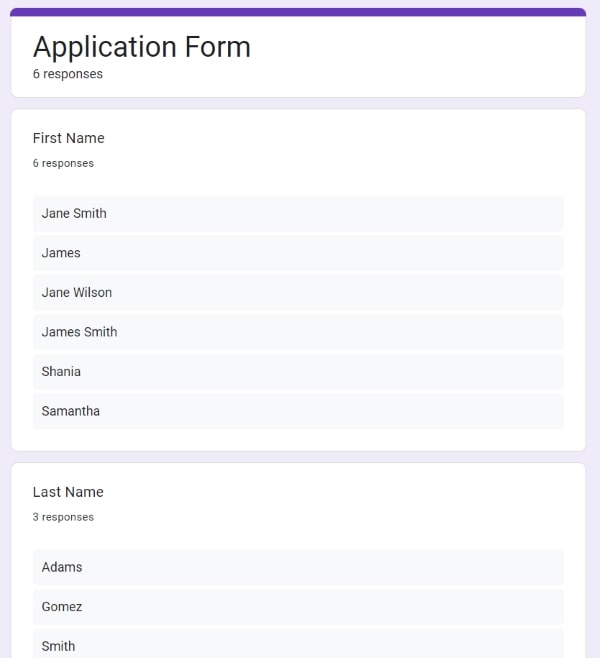Screen dimensions: 600x658
Task: Click the Application Form title
Action: pos(142,47)
